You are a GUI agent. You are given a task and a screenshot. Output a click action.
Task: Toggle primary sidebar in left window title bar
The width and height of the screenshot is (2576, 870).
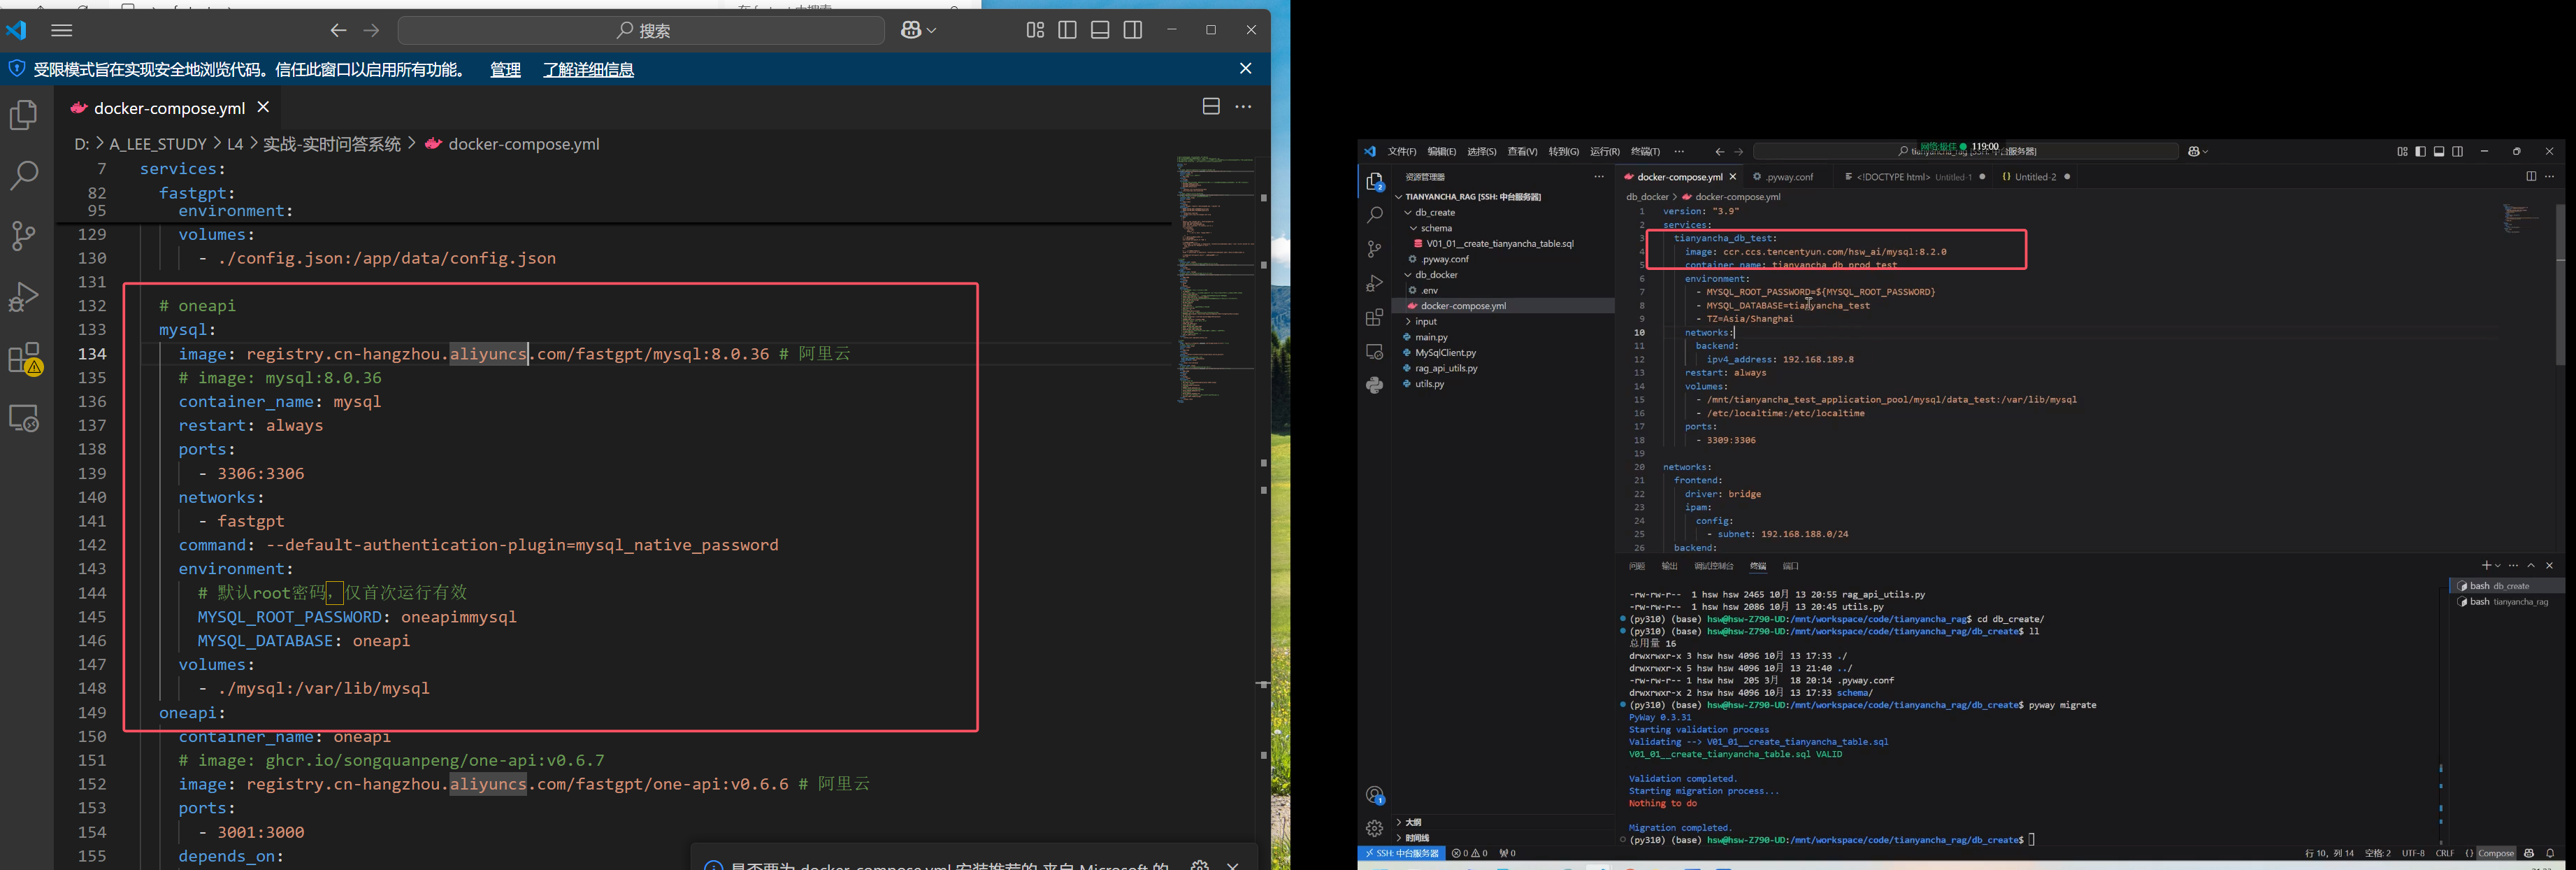1067,30
